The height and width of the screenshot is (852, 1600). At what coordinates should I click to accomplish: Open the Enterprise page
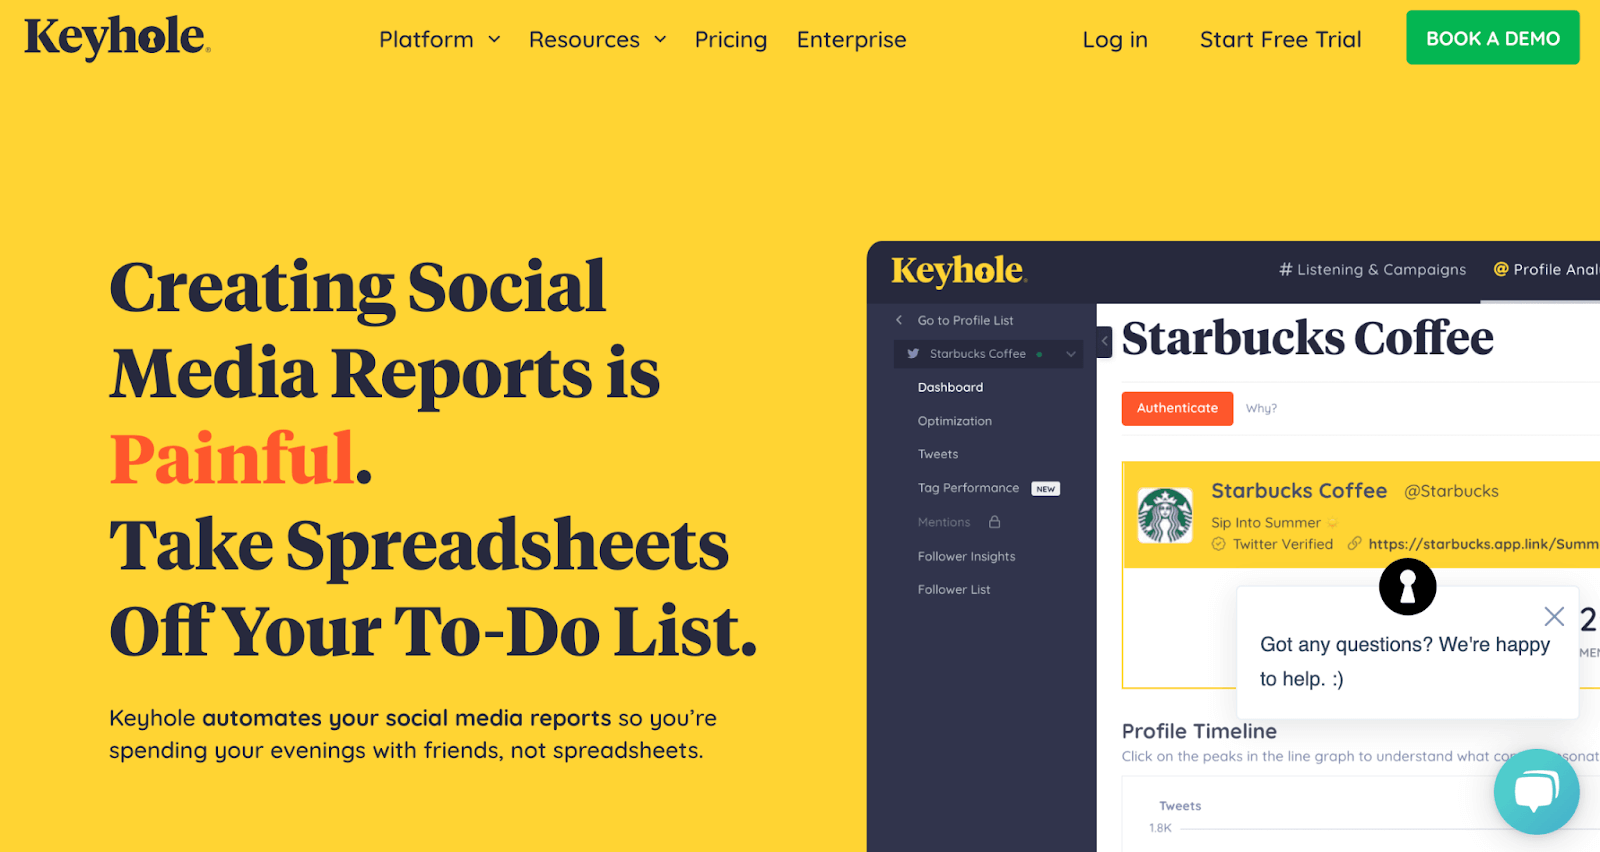(851, 40)
